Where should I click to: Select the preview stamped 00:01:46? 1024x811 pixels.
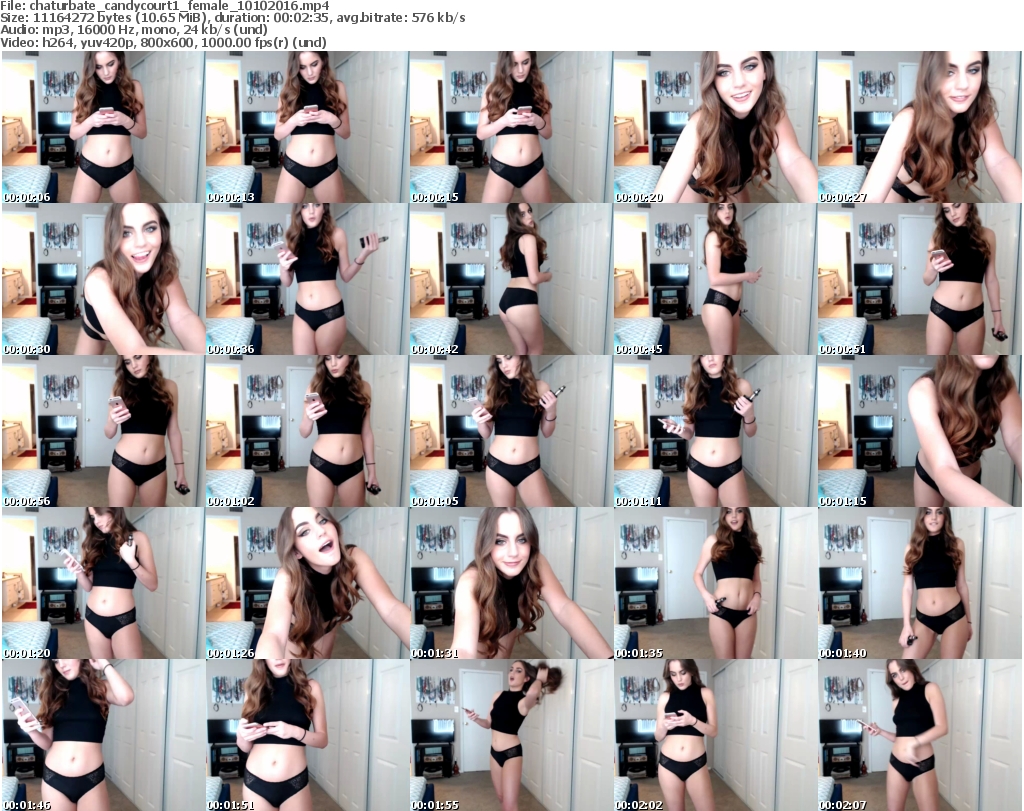pyautogui.click(x=103, y=735)
